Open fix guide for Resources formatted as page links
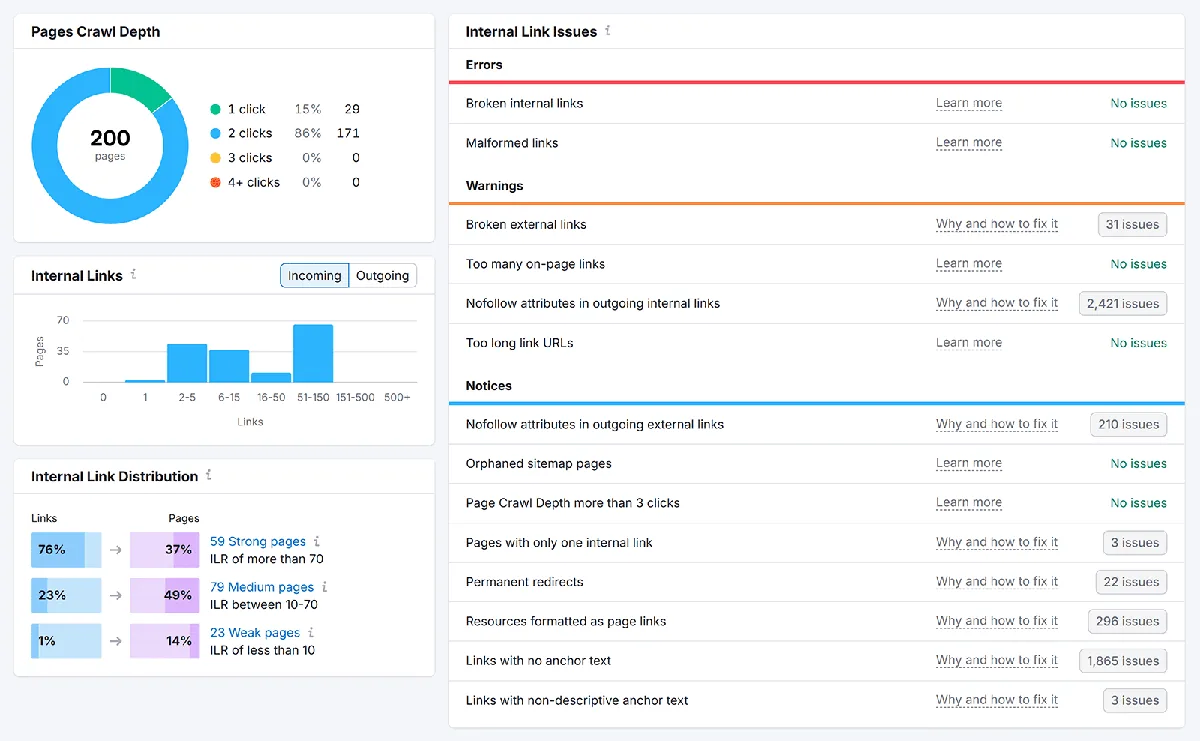 coord(997,621)
